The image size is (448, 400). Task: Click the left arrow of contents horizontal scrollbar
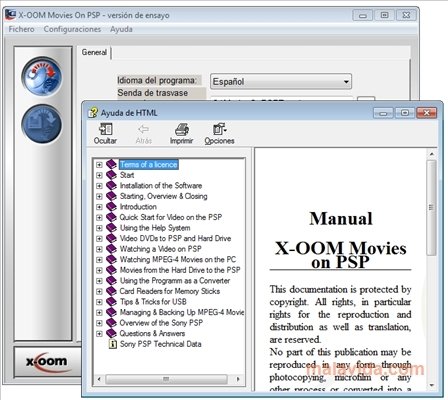point(99,379)
